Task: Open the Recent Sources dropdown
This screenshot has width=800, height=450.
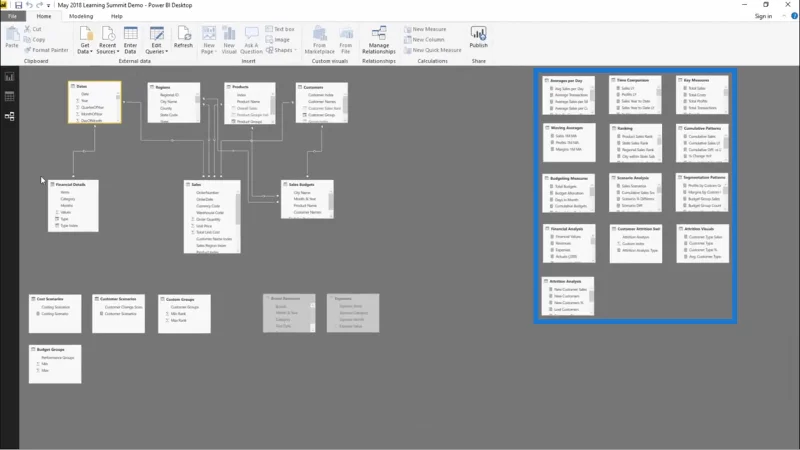Action: point(107,40)
